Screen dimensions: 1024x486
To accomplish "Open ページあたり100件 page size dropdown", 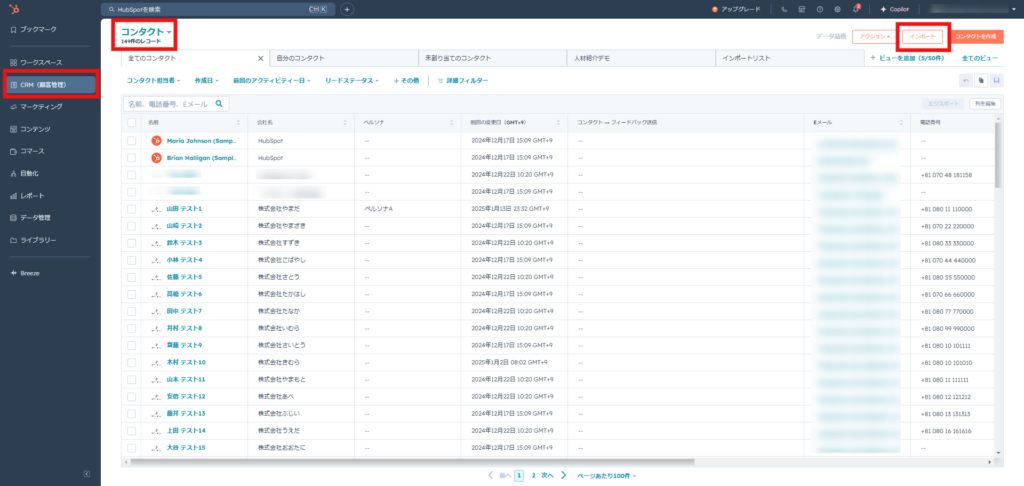I will tap(606, 476).
